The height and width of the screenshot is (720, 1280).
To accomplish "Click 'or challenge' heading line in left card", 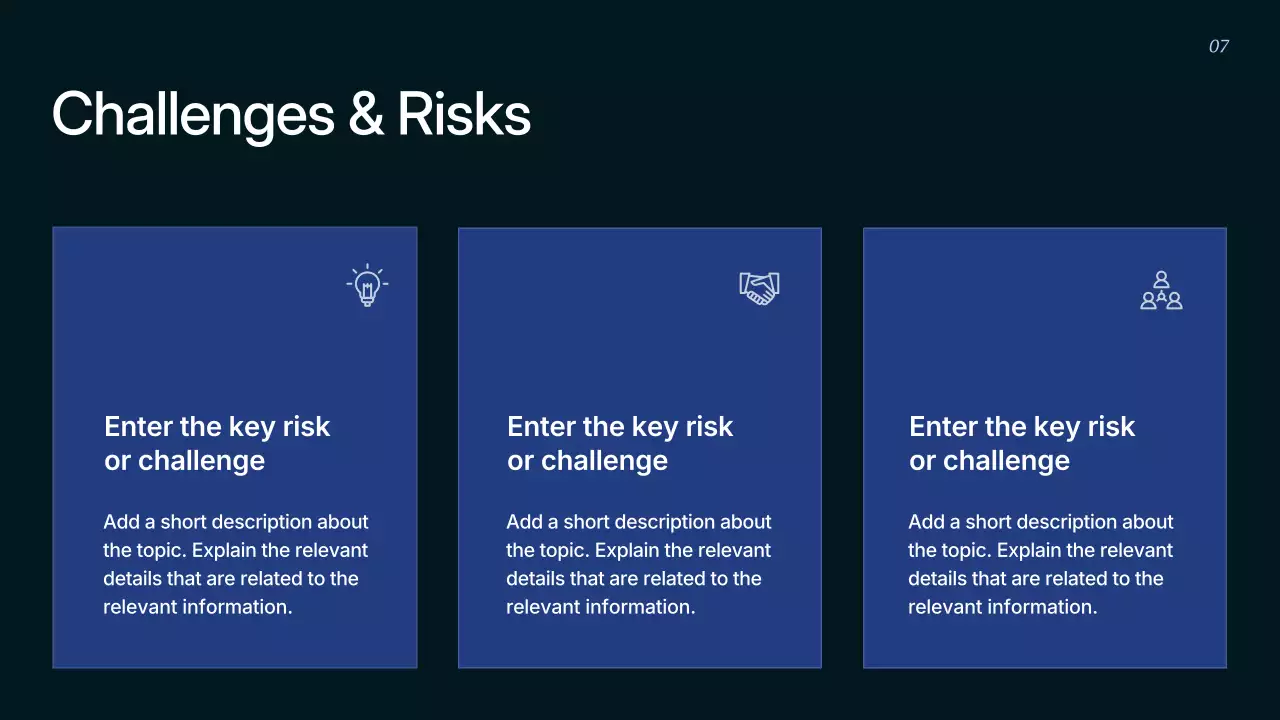I will pyautogui.click(x=185, y=461).
